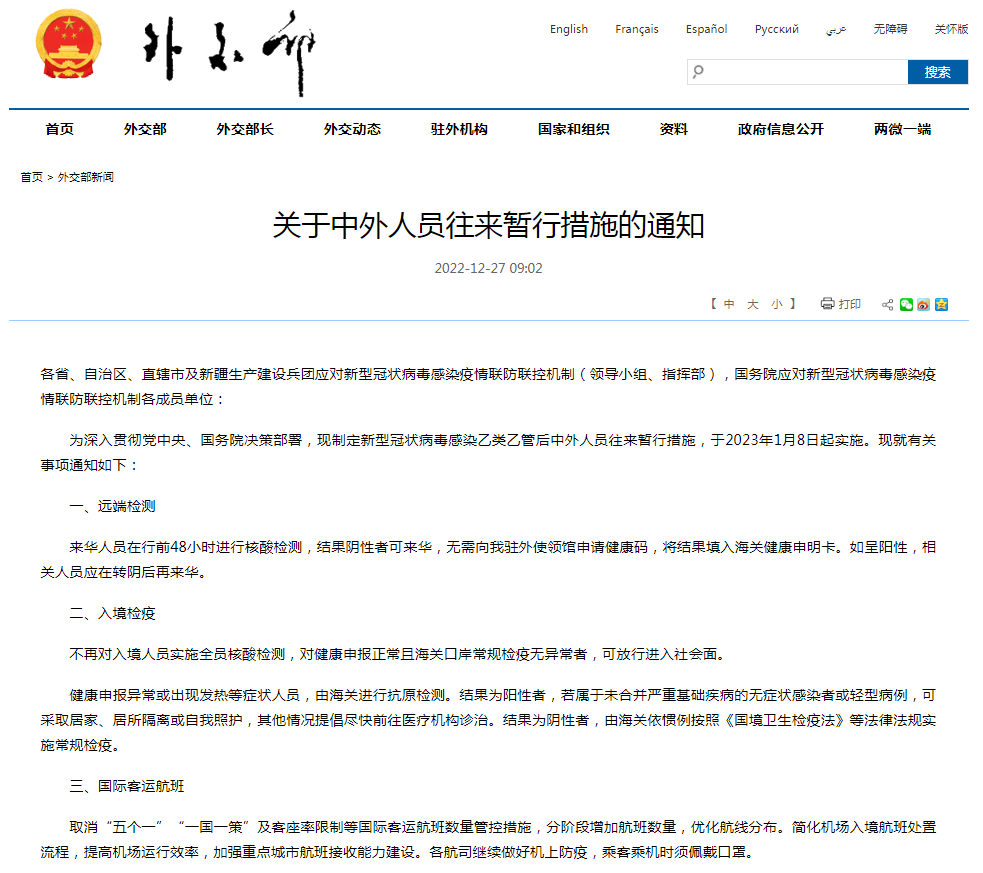This screenshot has width=983, height=873.
Task: Click the printer icon
Action: [x=827, y=304]
